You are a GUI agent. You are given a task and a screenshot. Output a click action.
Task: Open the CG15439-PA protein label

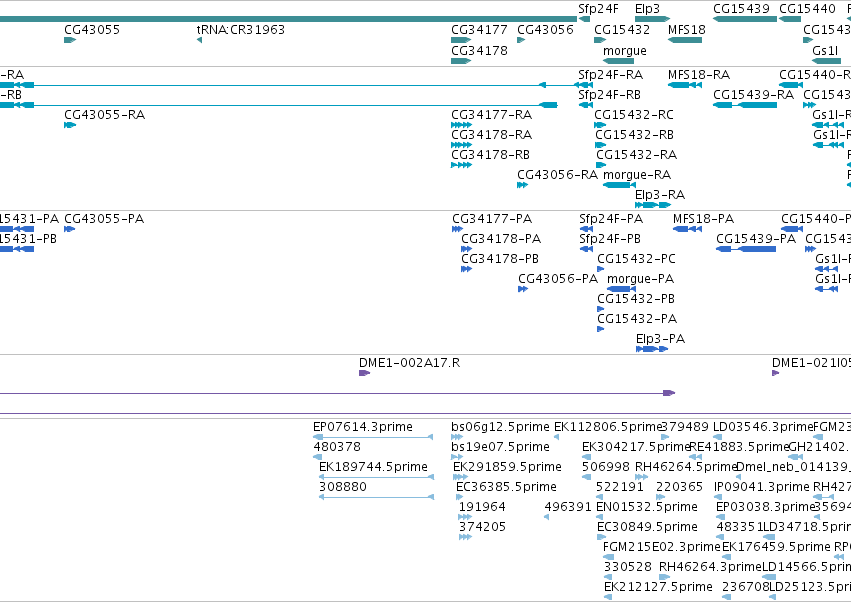tap(756, 239)
